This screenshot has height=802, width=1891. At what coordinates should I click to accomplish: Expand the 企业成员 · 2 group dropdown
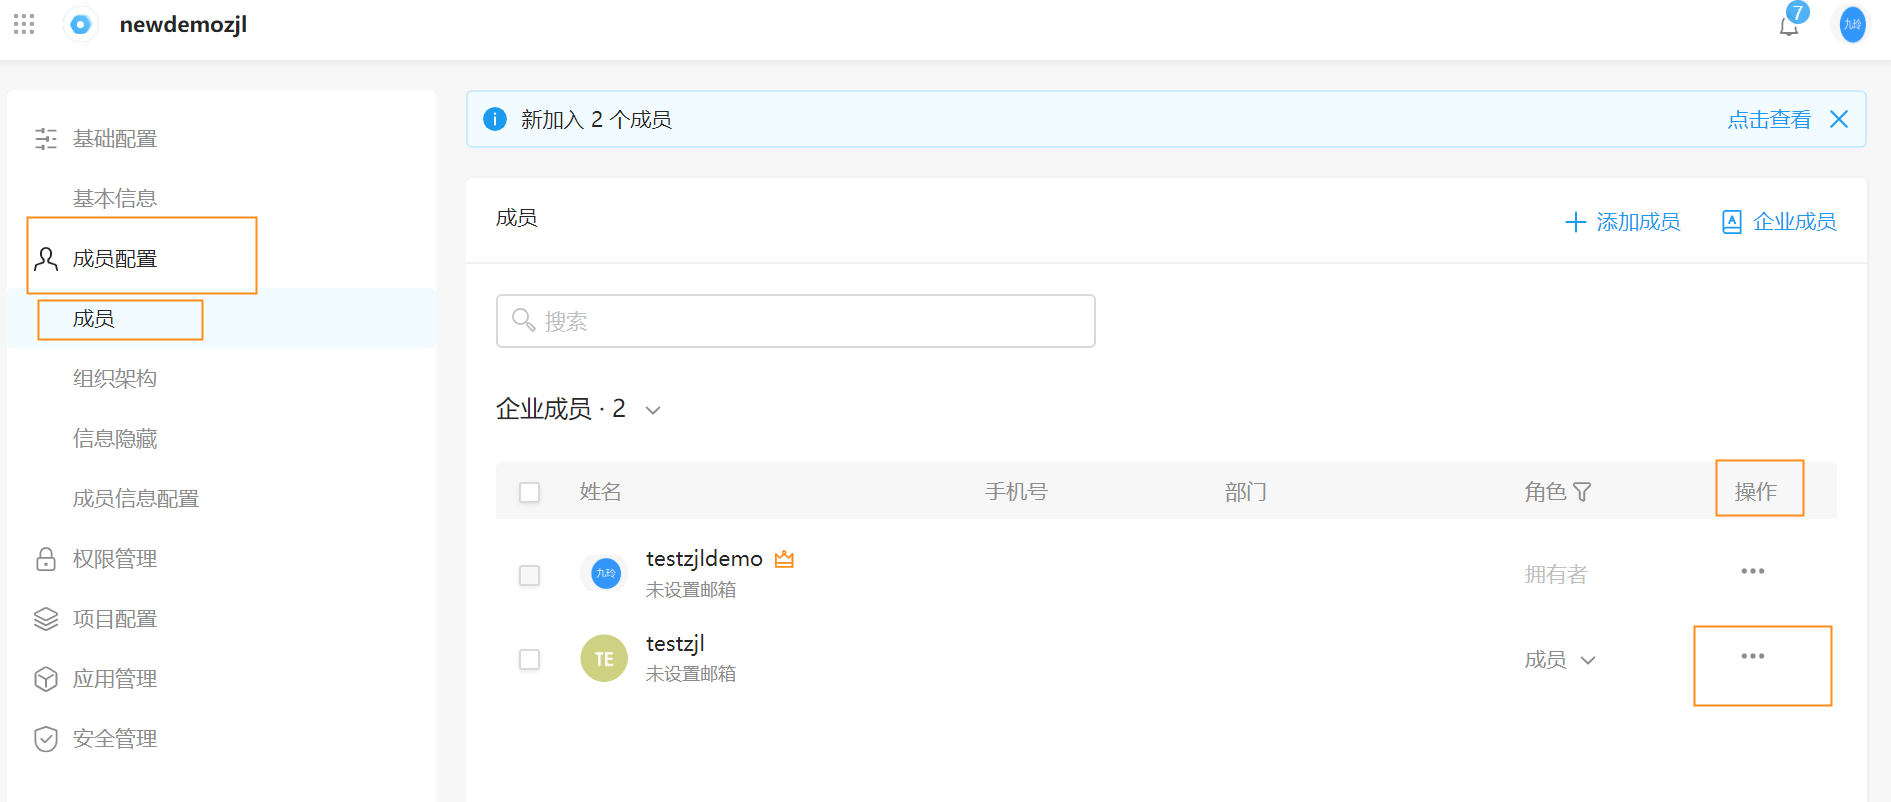[653, 410]
